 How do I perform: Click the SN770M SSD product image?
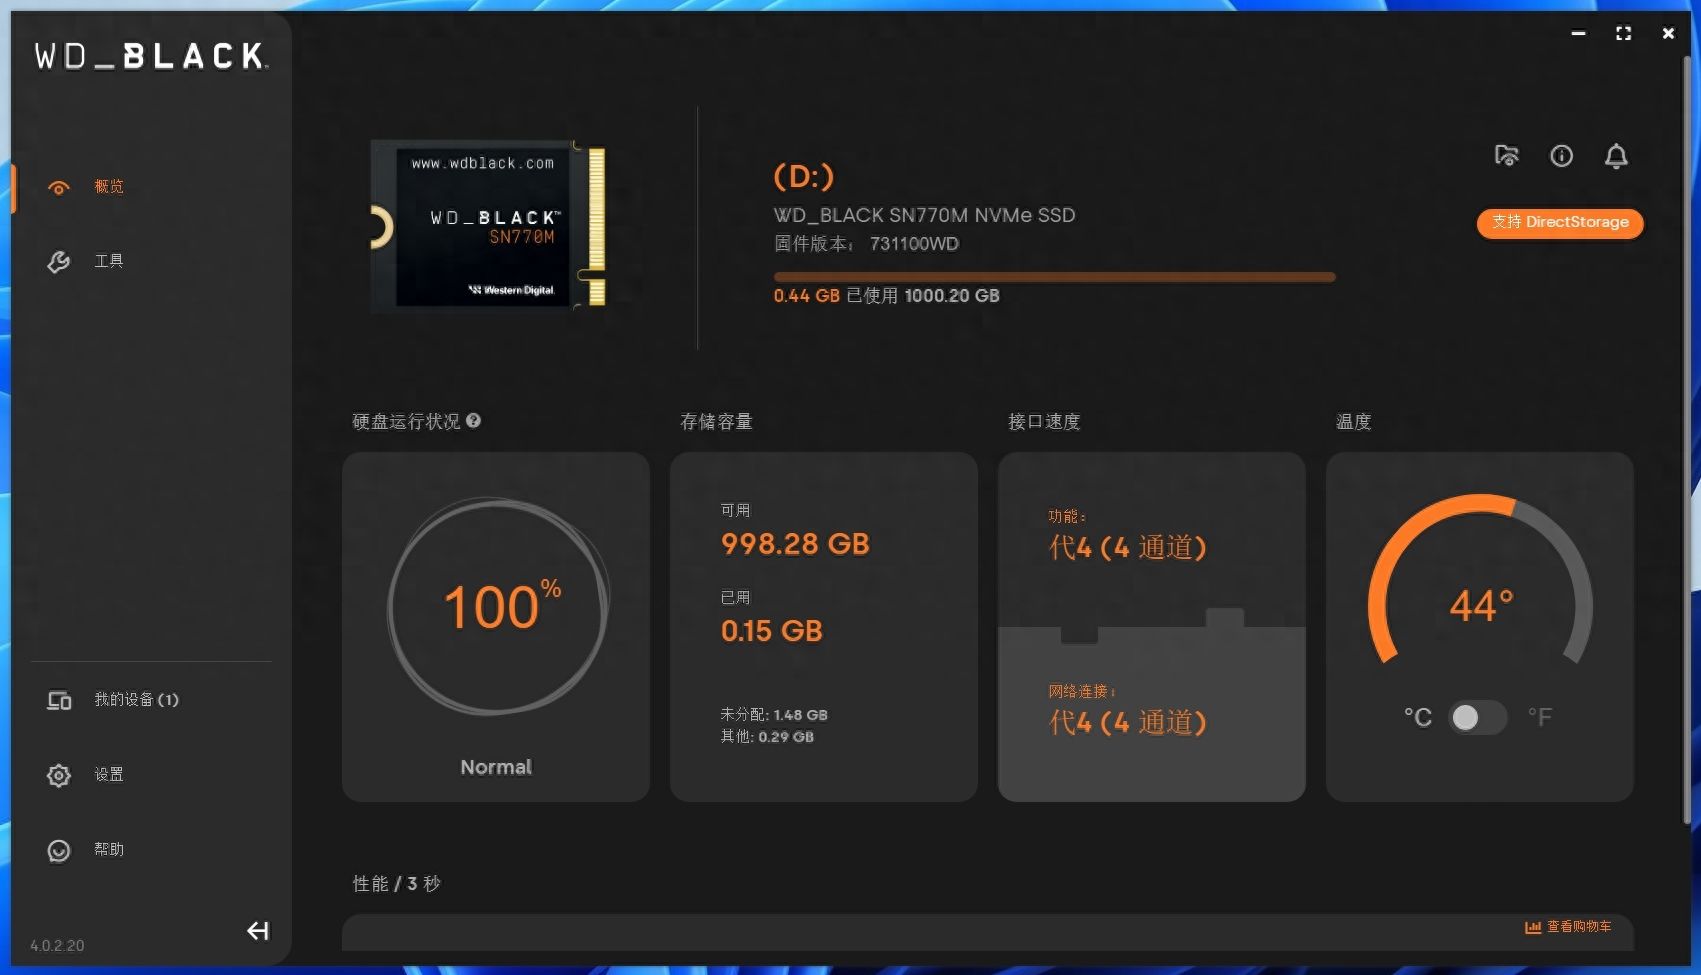tap(489, 227)
